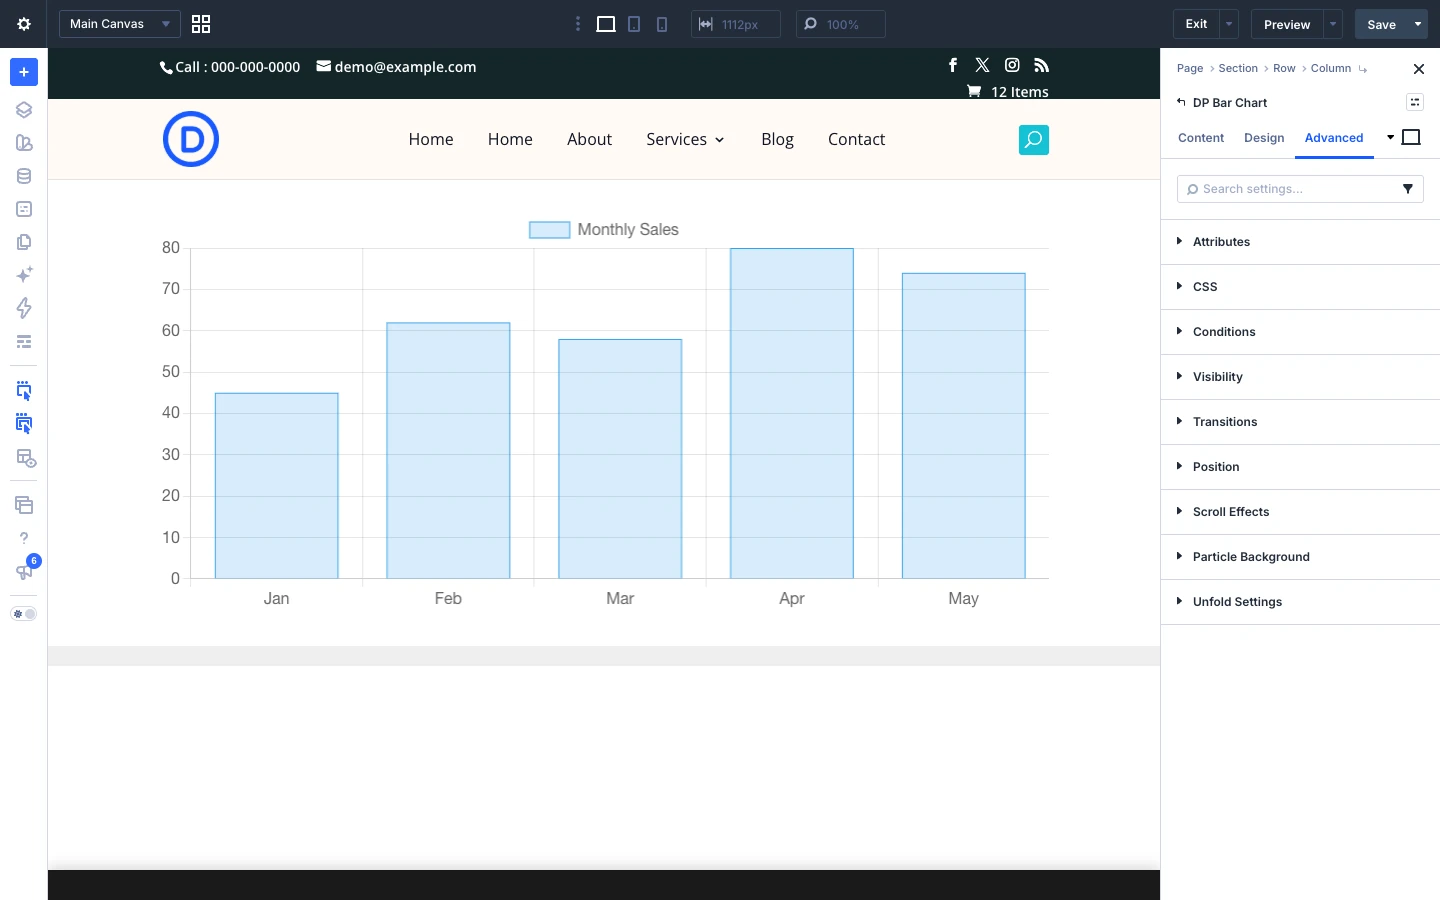Open the question mark help icon

click(24, 538)
